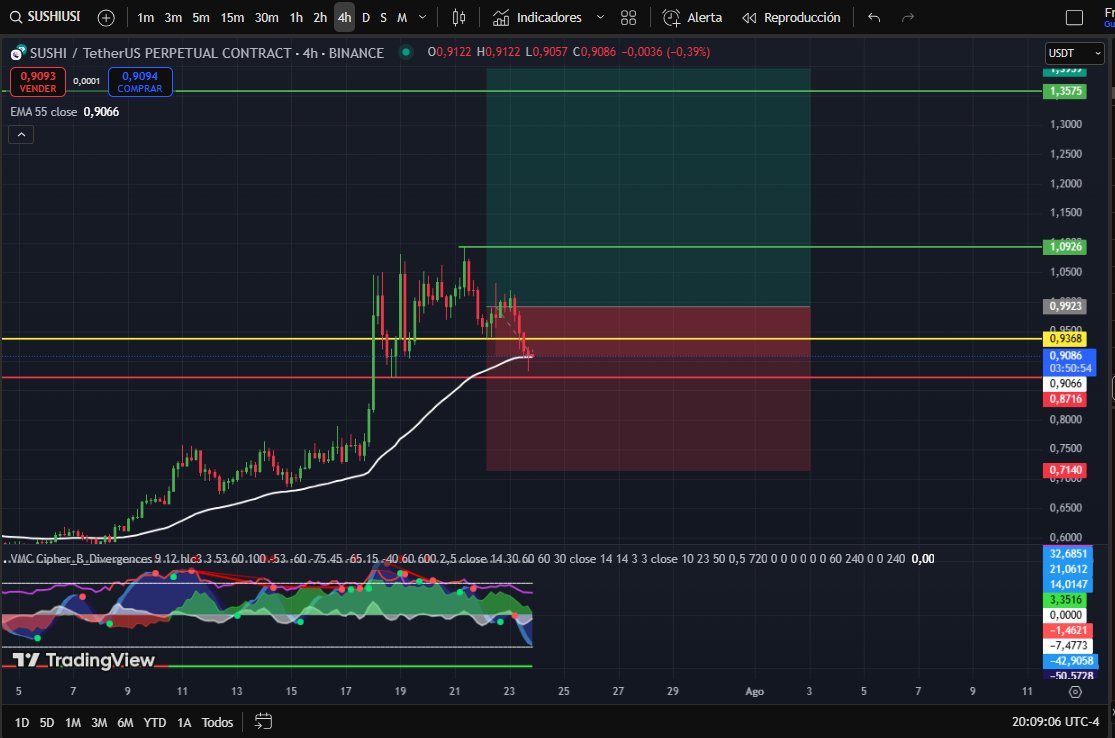Open indicator templates grid icon
This screenshot has height=738, width=1115.
click(x=629, y=18)
